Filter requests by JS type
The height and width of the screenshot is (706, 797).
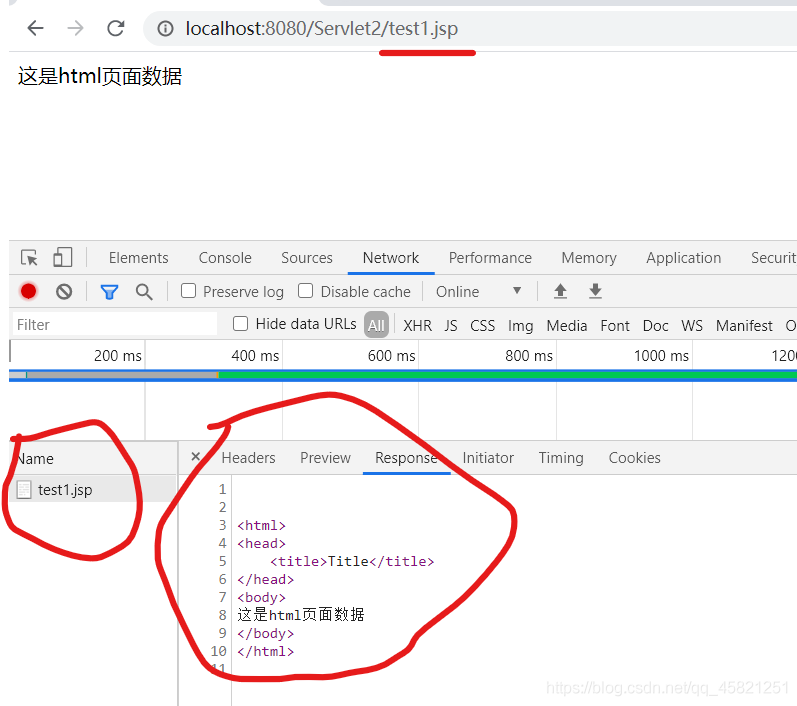[451, 325]
